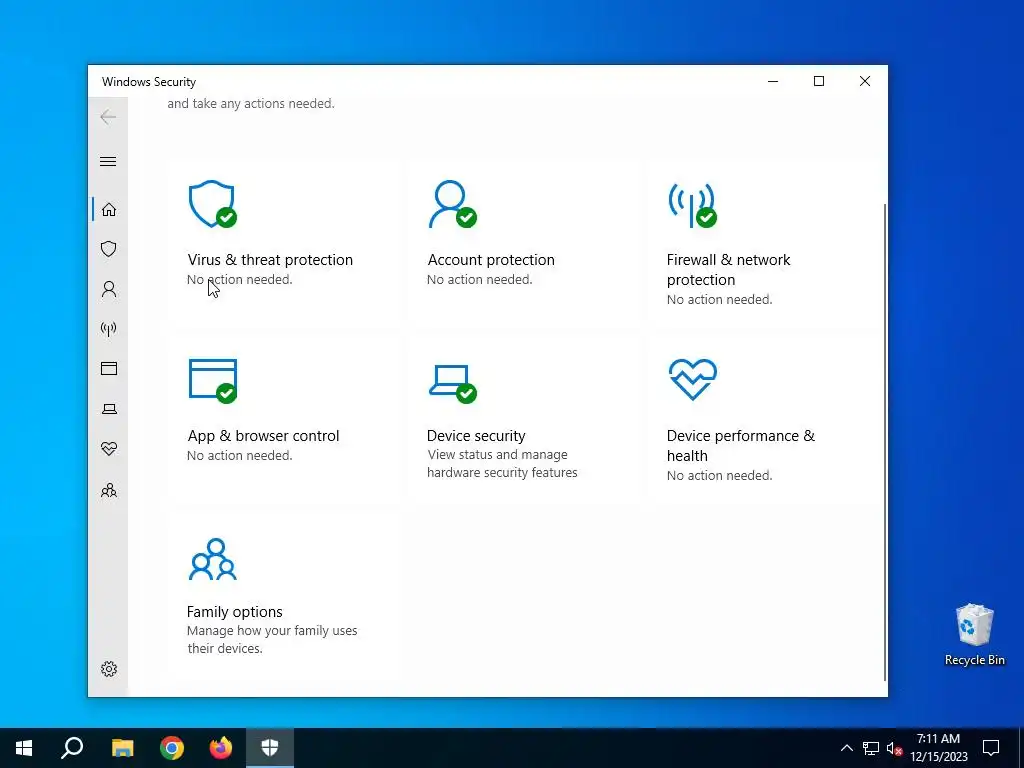Click the large Device performance heart icon
Image resolution: width=1024 pixels, height=768 pixels.
tap(693, 379)
